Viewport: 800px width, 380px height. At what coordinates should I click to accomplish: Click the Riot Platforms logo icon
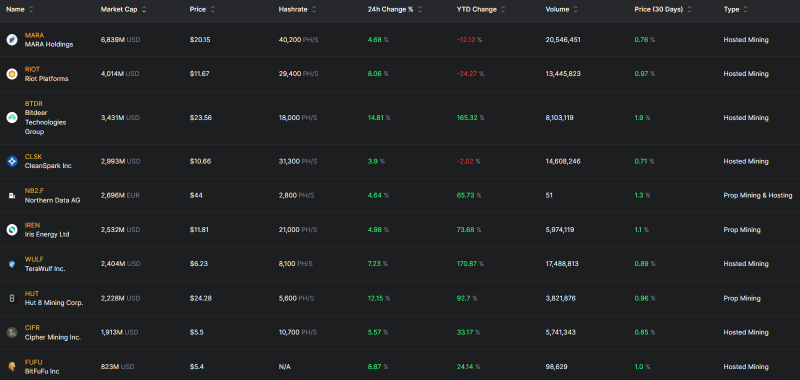pos(12,74)
